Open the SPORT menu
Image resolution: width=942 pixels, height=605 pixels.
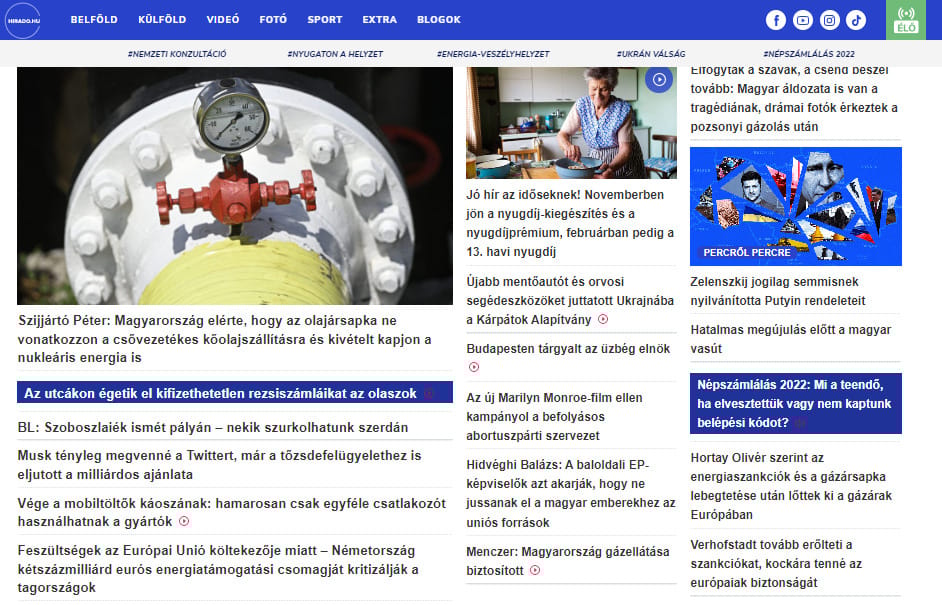click(325, 19)
